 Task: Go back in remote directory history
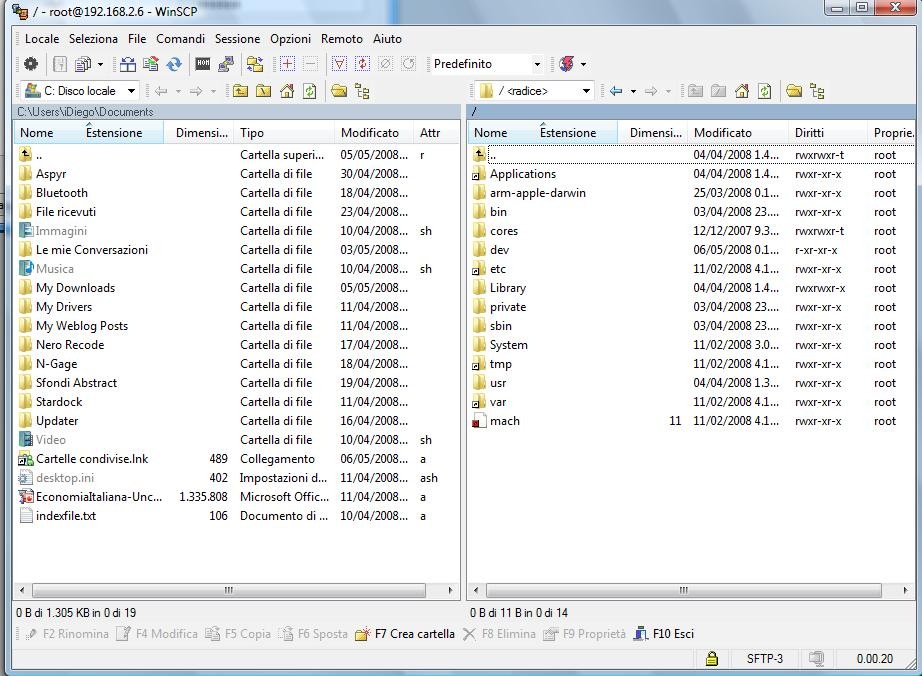click(616, 91)
